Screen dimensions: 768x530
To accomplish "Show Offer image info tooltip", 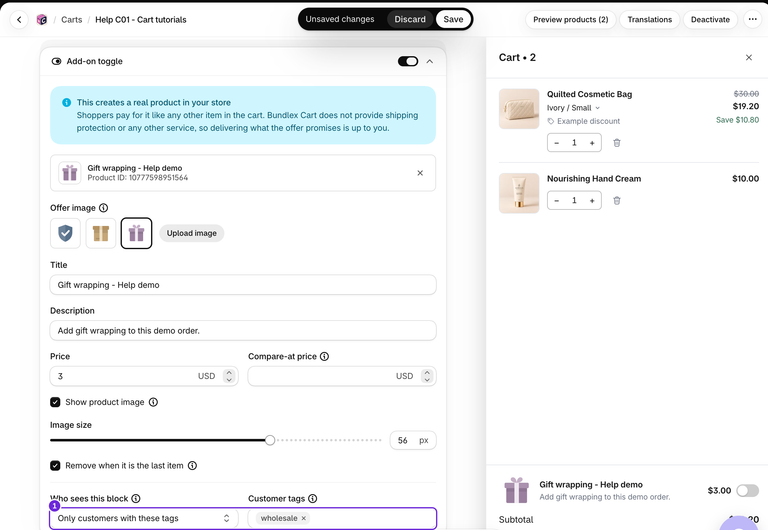I will pyautogui.click(x=103, y=208).
